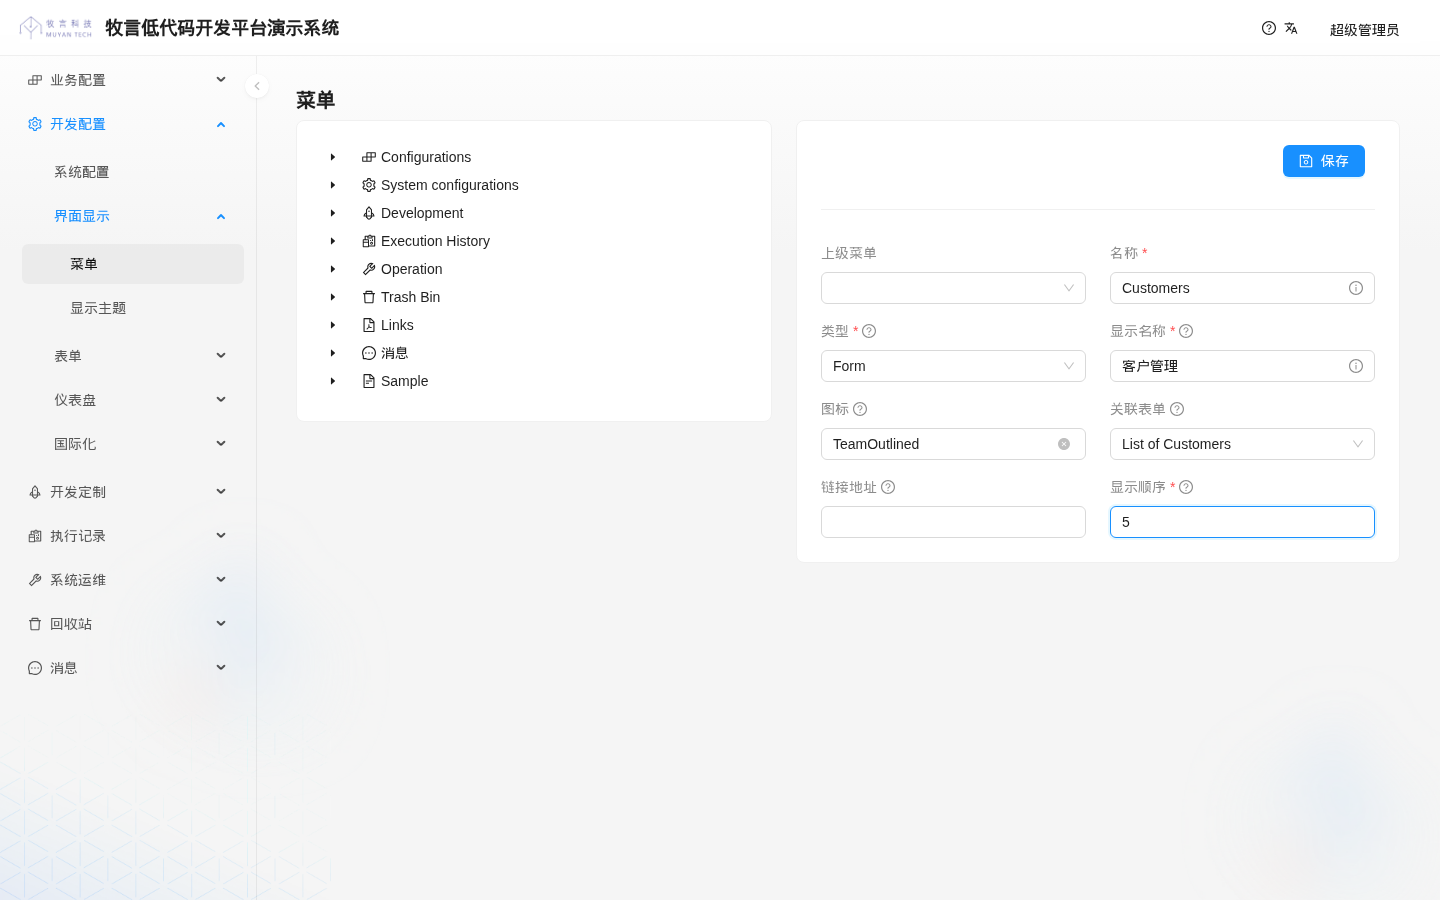1440x900 pixels.
Task: Open the 关联表单 dropdown List of Customers
Action: tap(1242, 444)
